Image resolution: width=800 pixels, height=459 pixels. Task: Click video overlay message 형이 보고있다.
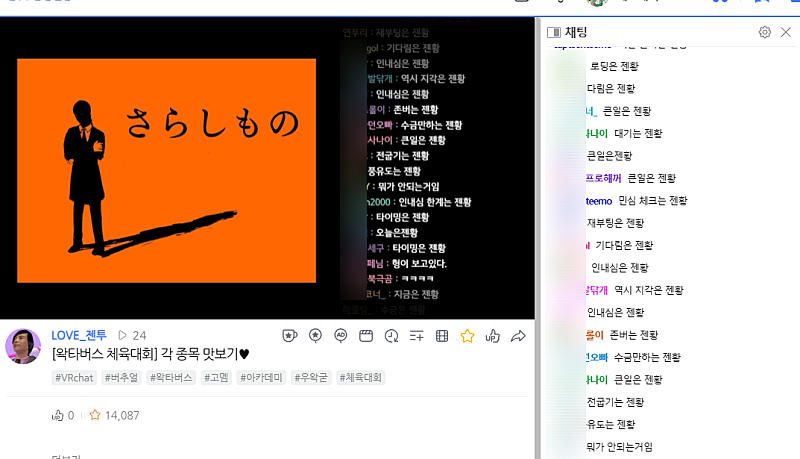coord(419,264)
